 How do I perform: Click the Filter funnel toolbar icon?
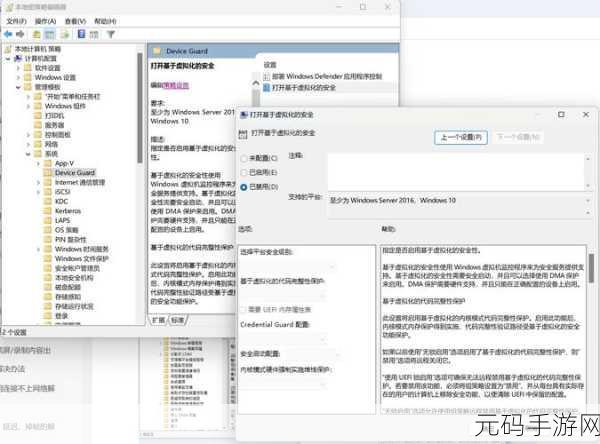tap(111, 34)
